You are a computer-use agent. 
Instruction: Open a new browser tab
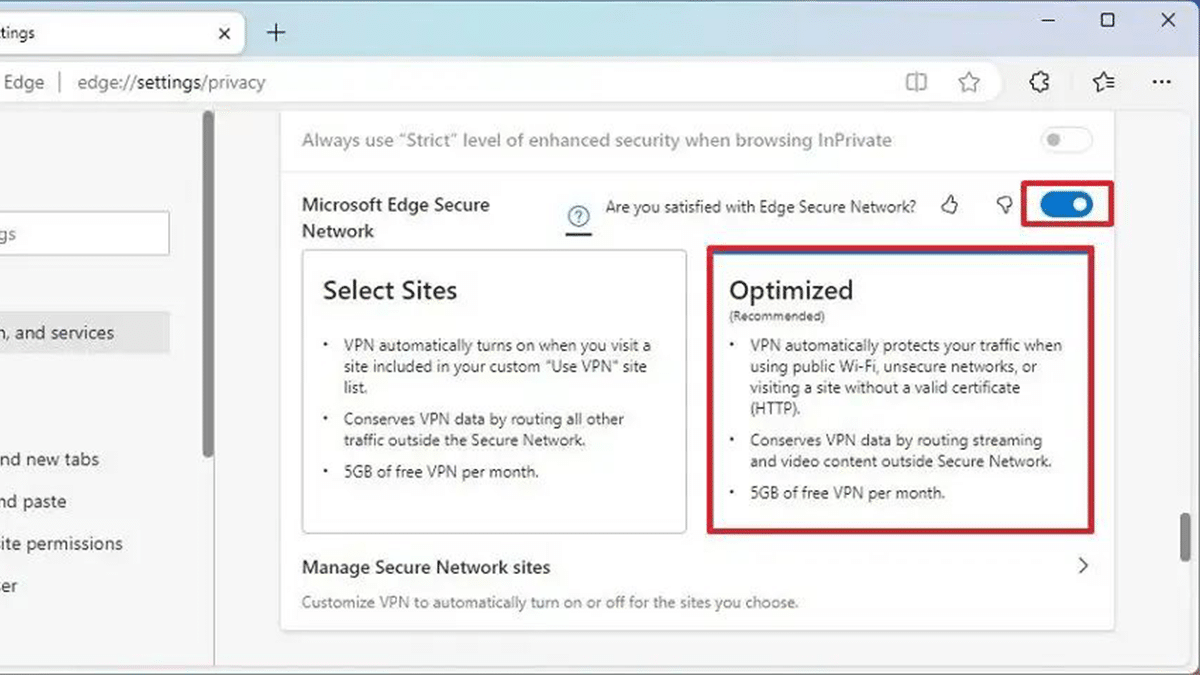point(275,32)
